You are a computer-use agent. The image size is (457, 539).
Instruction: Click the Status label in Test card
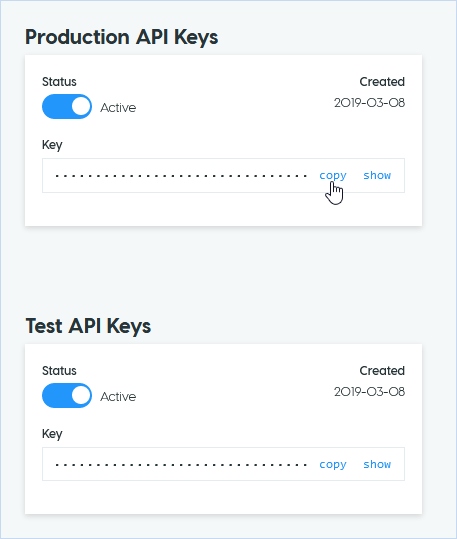[x=59, y=371]
